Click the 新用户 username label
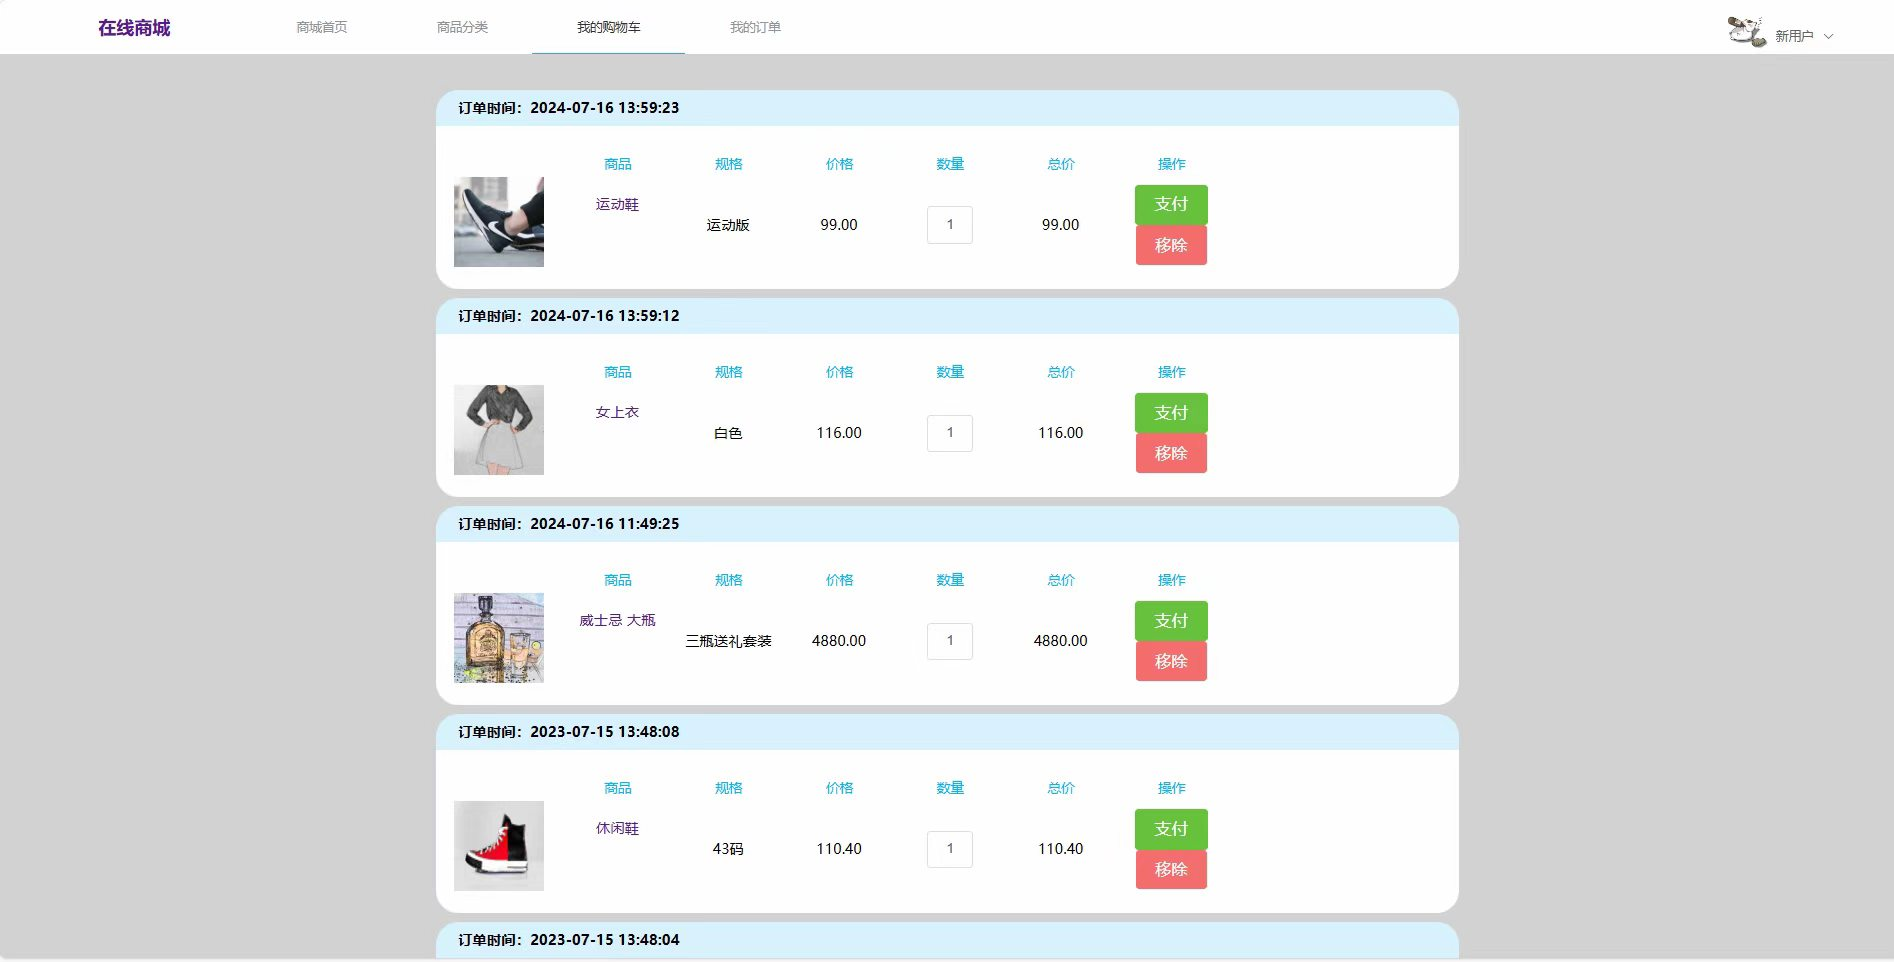 1794,36
